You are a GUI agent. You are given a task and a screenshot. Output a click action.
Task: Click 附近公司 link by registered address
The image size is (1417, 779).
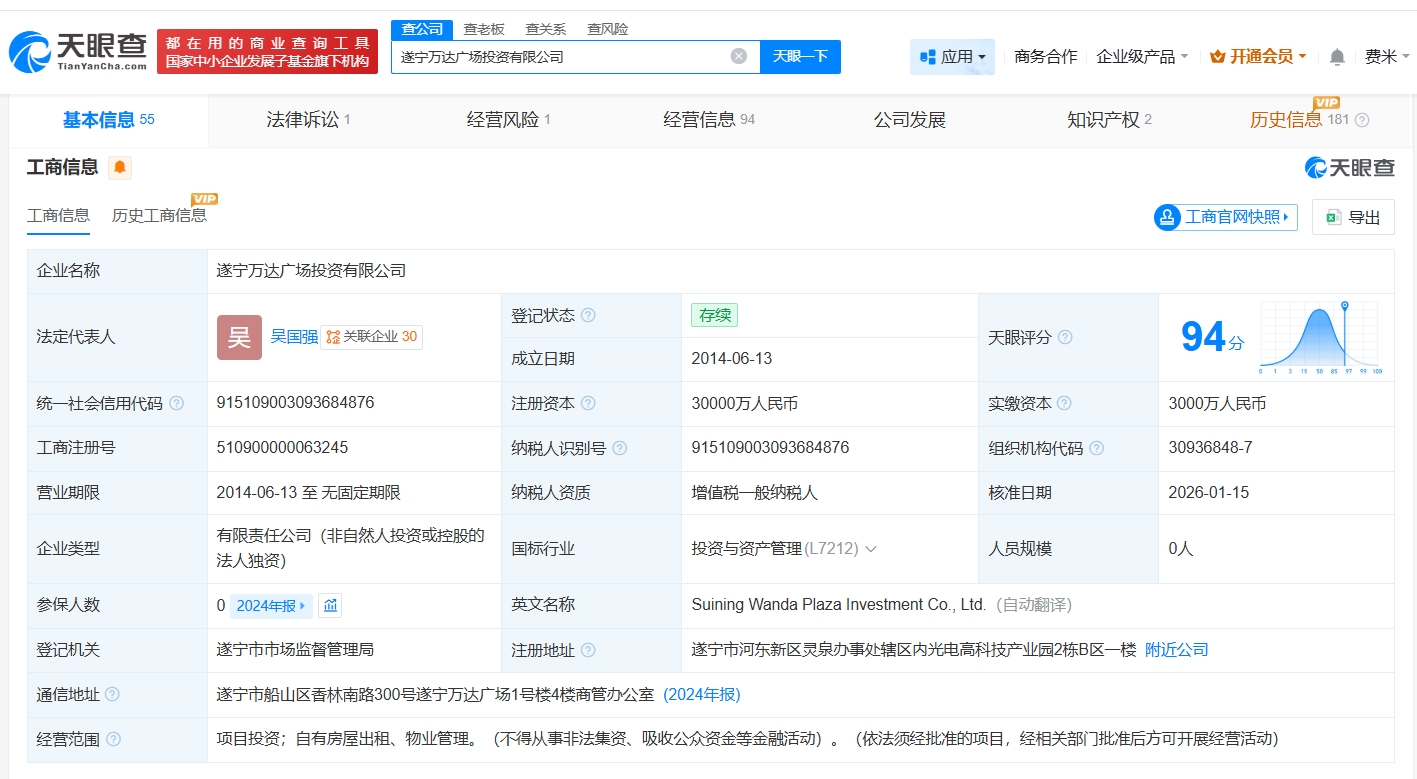point(1176,650)
